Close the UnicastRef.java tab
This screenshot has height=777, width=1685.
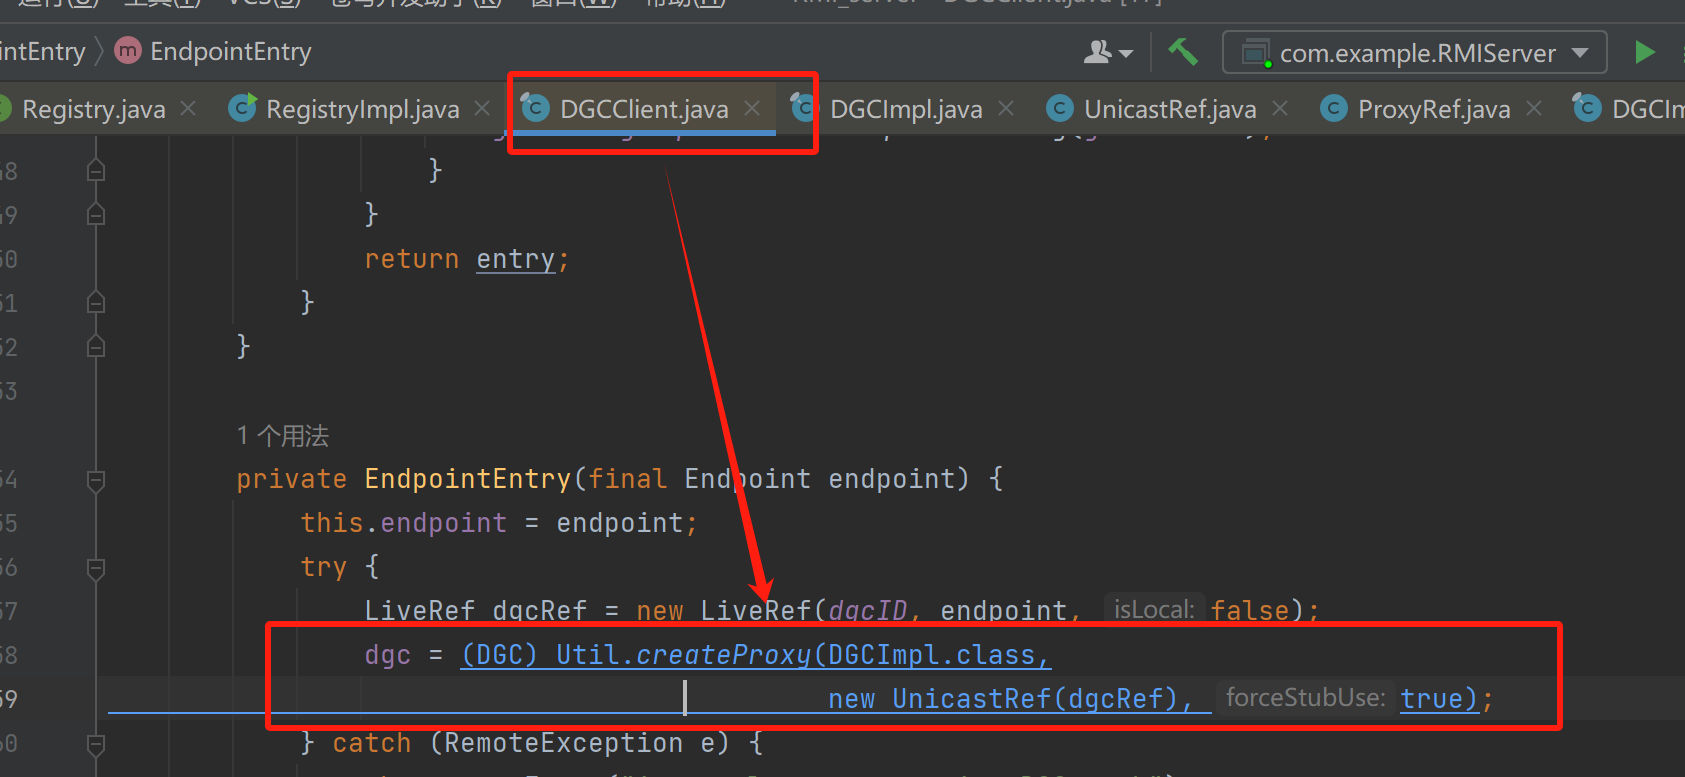tap(1280, 108)
